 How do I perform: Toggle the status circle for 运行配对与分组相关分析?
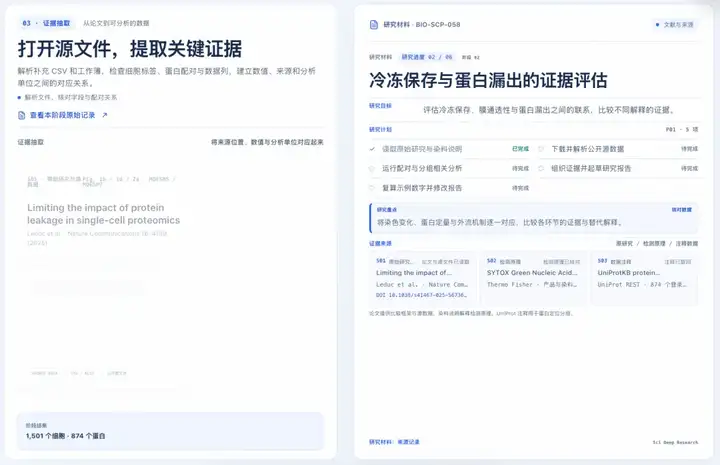(372, 168)
